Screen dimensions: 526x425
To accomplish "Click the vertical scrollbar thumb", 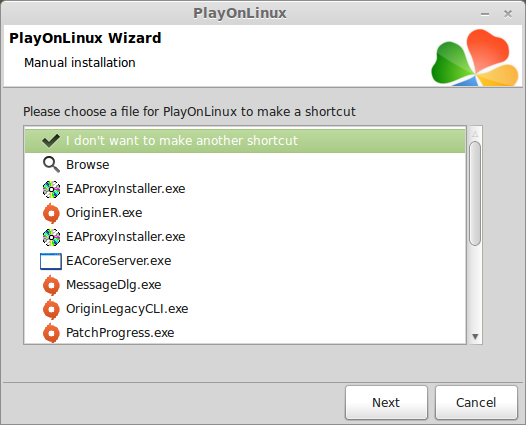I will [475, 194].
